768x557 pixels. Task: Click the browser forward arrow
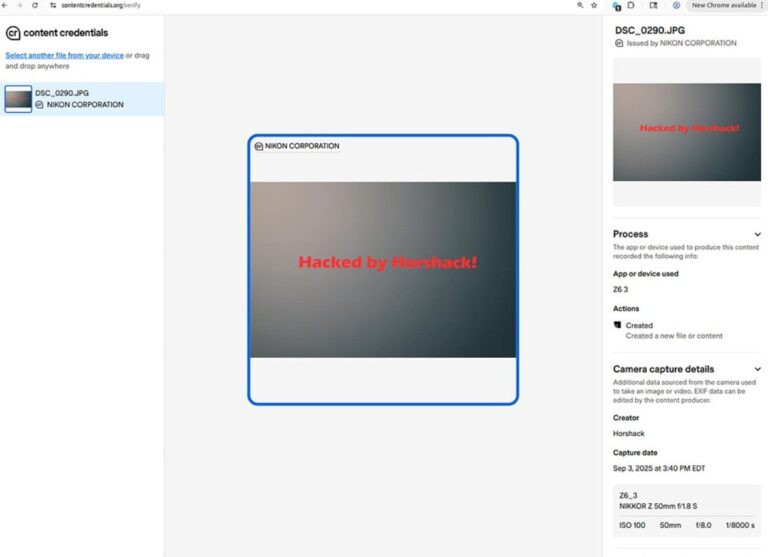coord(20,5)
